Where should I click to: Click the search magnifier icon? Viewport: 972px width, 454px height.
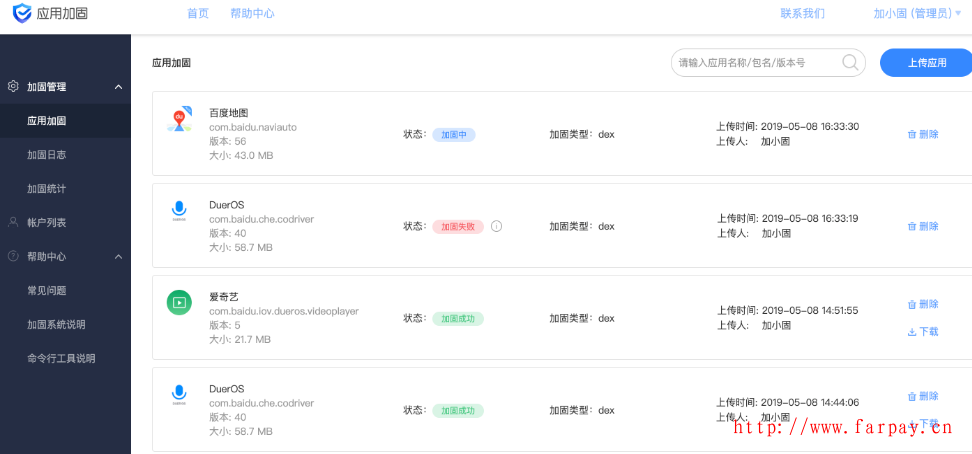(851, 62)
